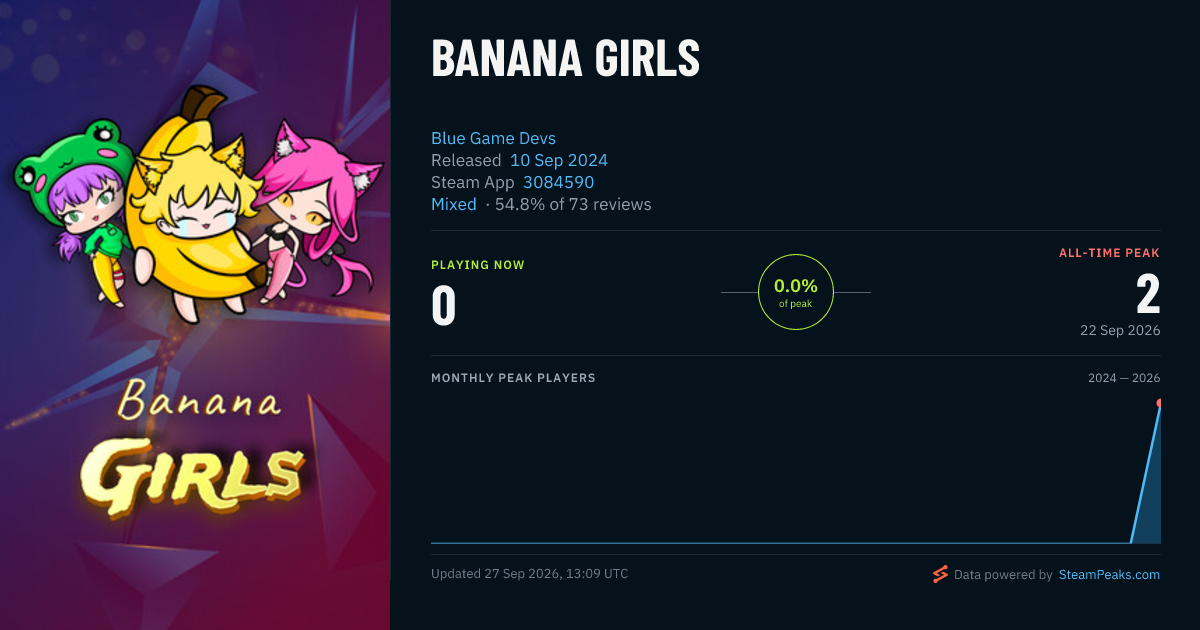This screenshot has height=630, width=1200.
Task: Click the frog-hood girl character
Action: [75, 205]
